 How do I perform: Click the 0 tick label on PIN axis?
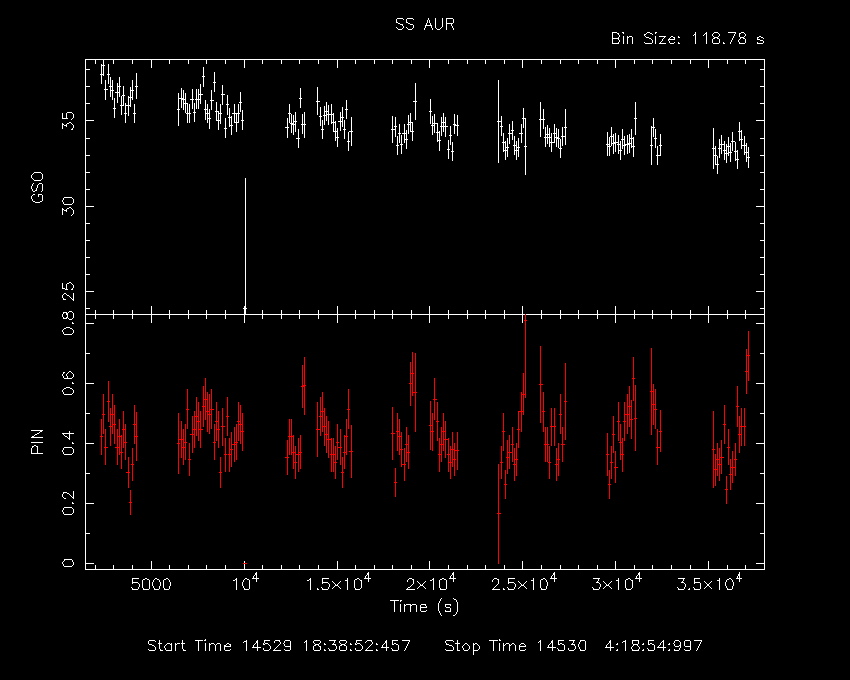(x=68, y=563)
